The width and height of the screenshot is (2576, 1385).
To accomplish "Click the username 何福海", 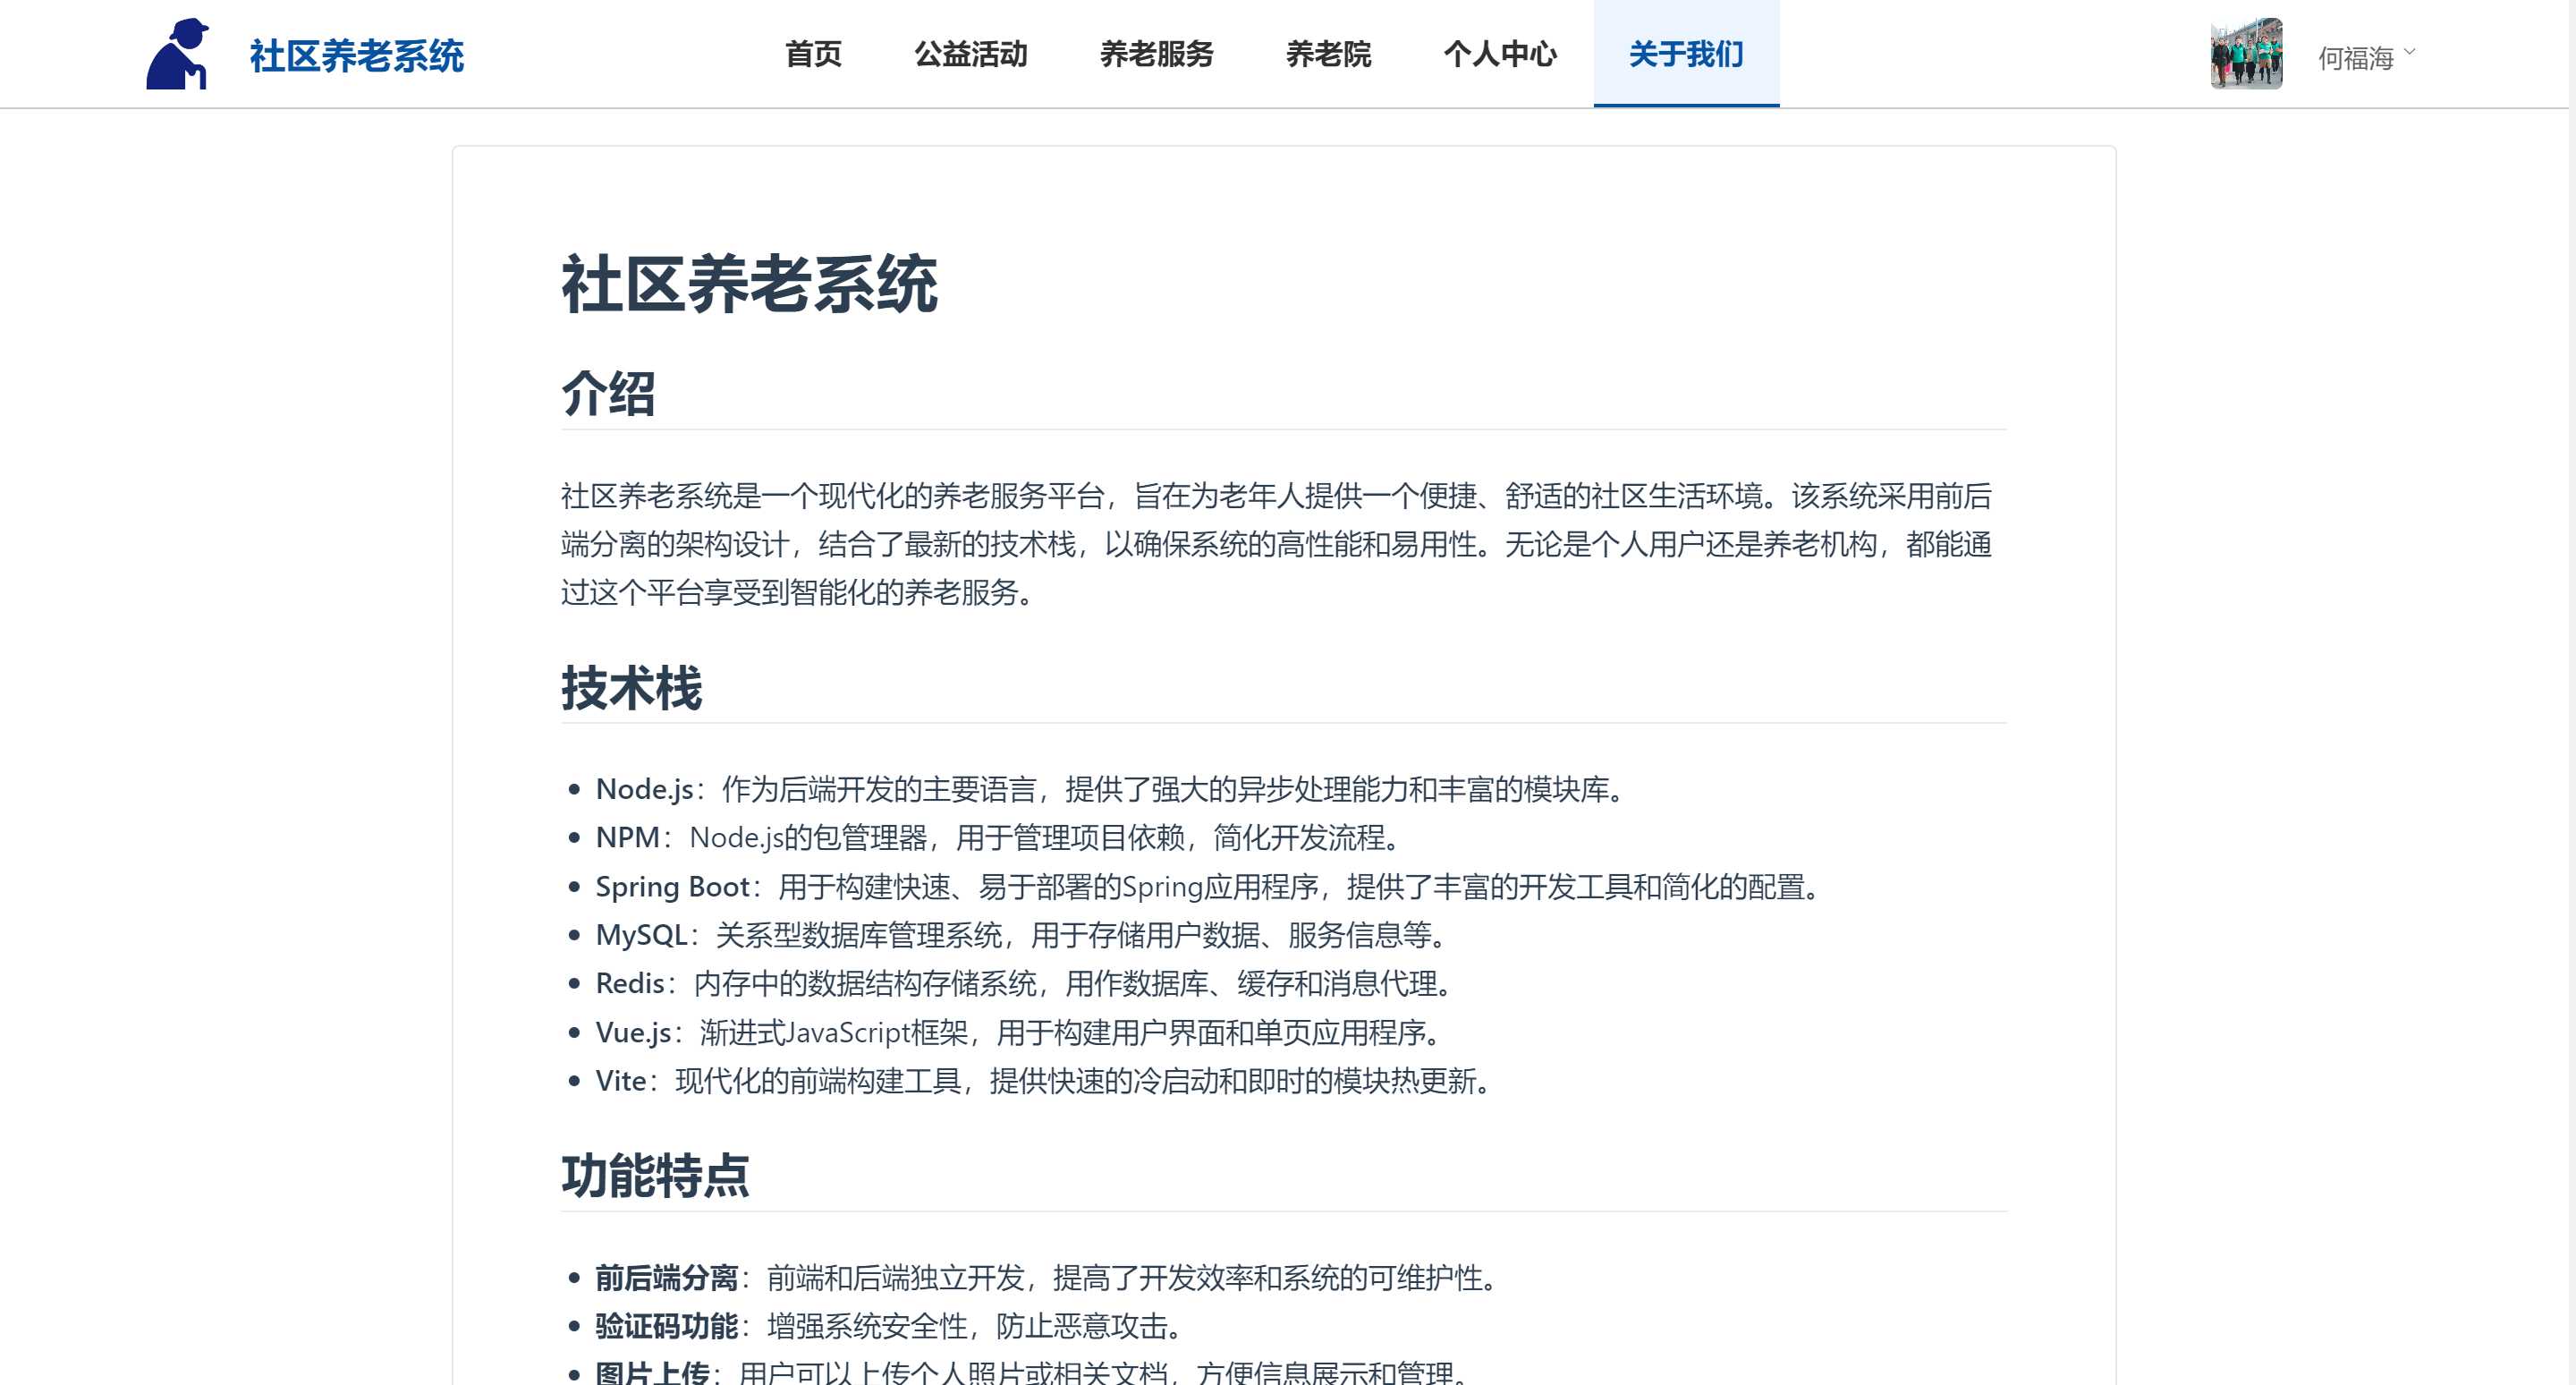I will (2355, 58).
